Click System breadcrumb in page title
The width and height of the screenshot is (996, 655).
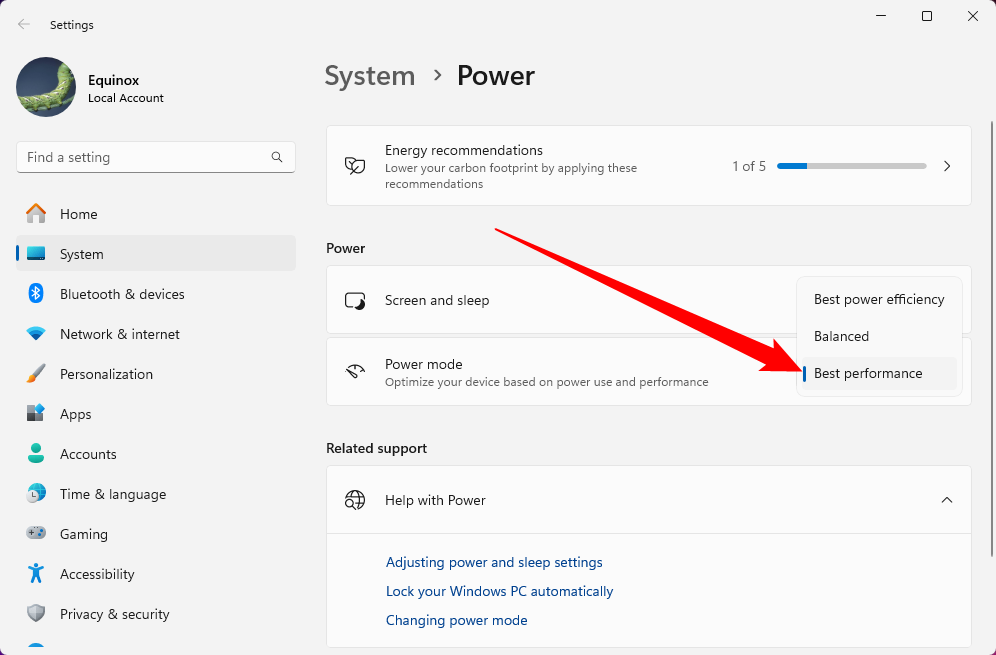click(369, 76)
